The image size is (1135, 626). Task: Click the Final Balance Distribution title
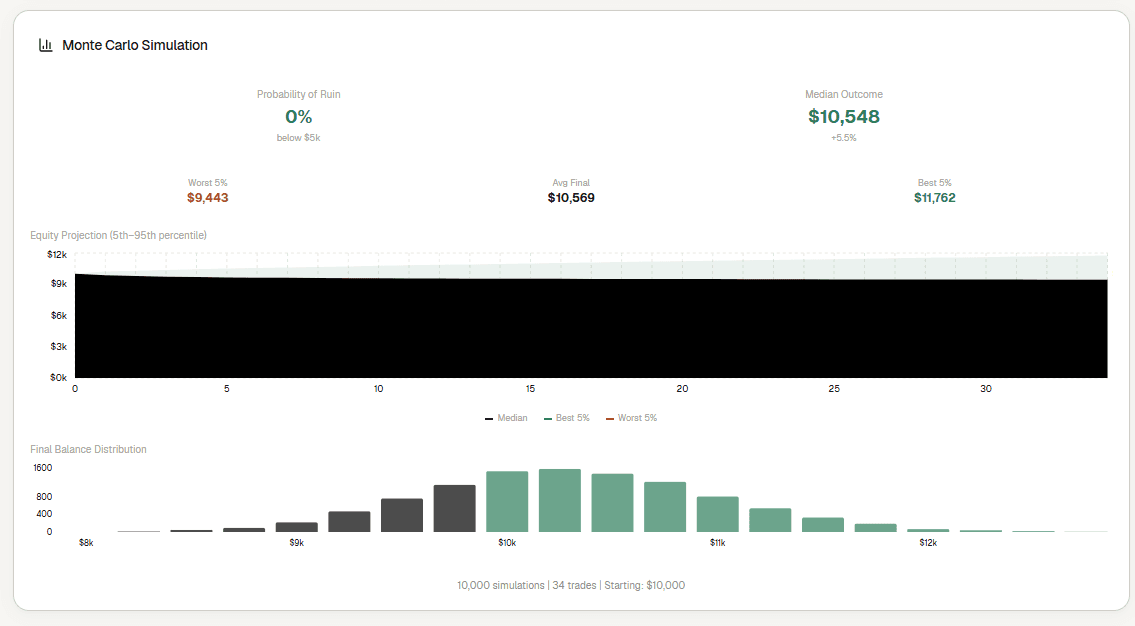coord(88,449)
